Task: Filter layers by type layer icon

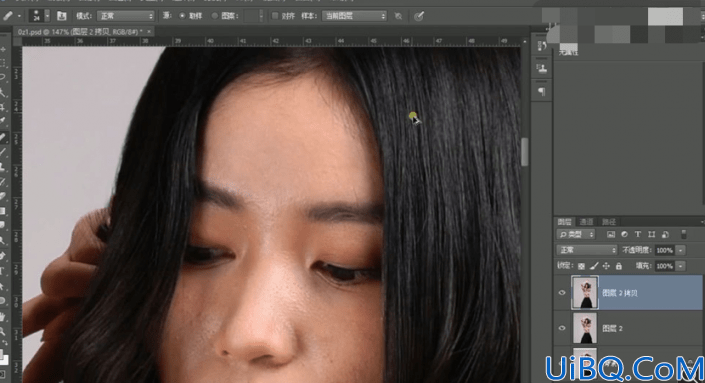Action: pyautogui.click(x=638, y=234)
